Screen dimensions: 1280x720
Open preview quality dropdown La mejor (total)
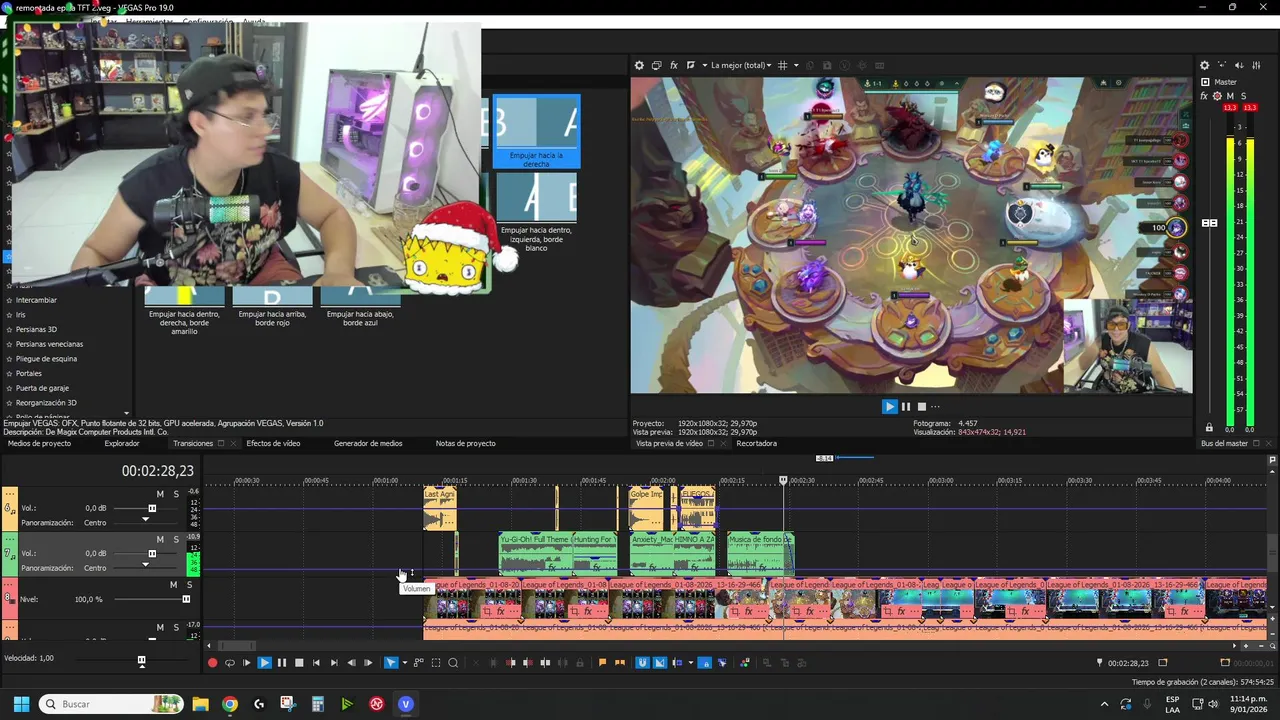pyautogui.click(x=741, y=65)
